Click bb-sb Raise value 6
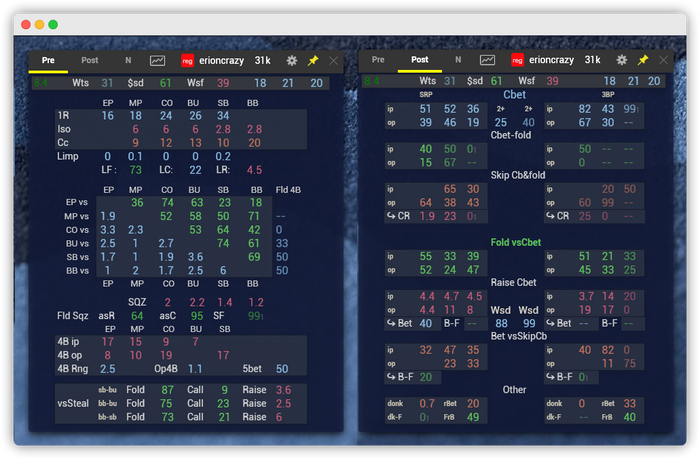 tap(279, 417)
